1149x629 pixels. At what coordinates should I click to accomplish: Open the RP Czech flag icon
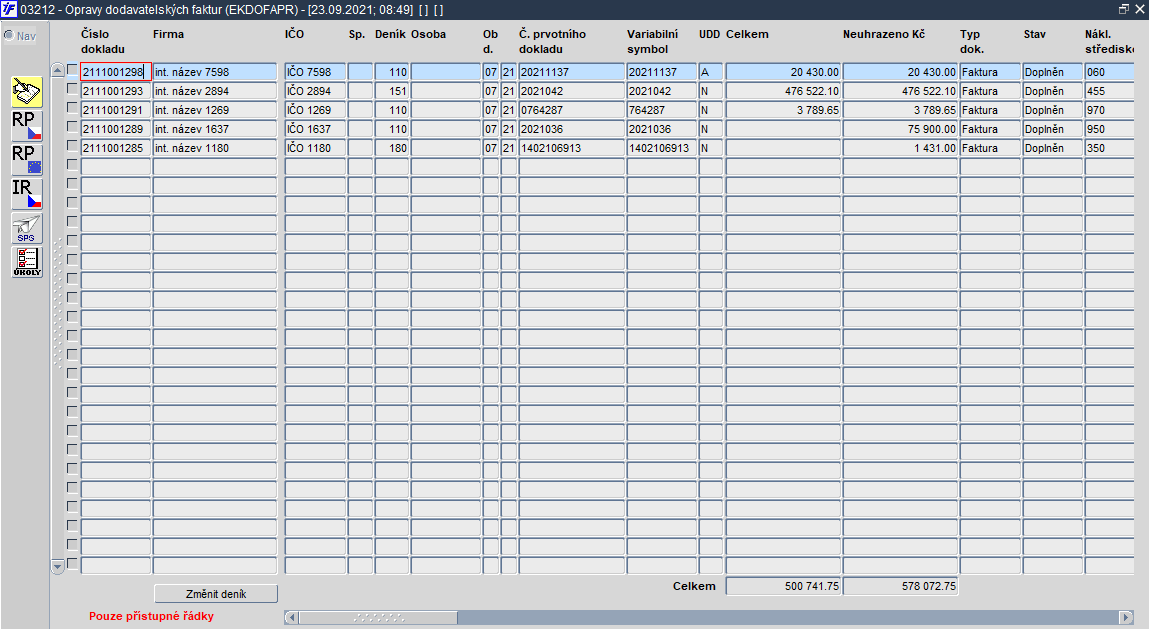[x=27, y=126]
